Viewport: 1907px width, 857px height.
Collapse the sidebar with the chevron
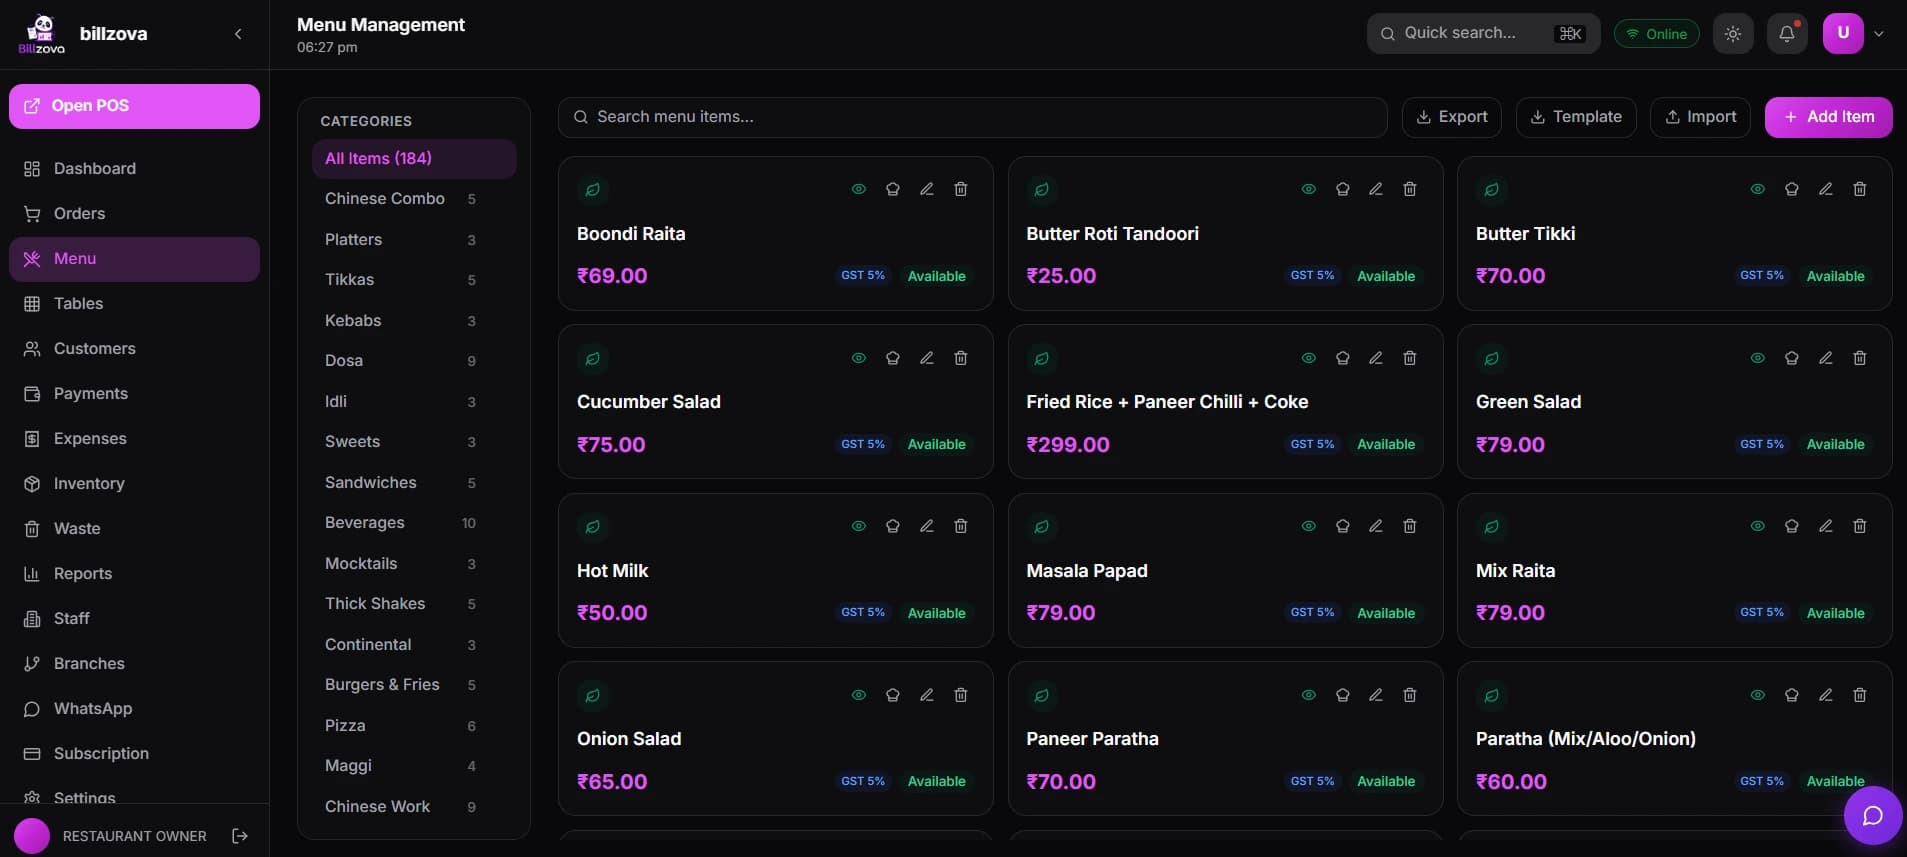click(238, 34)
